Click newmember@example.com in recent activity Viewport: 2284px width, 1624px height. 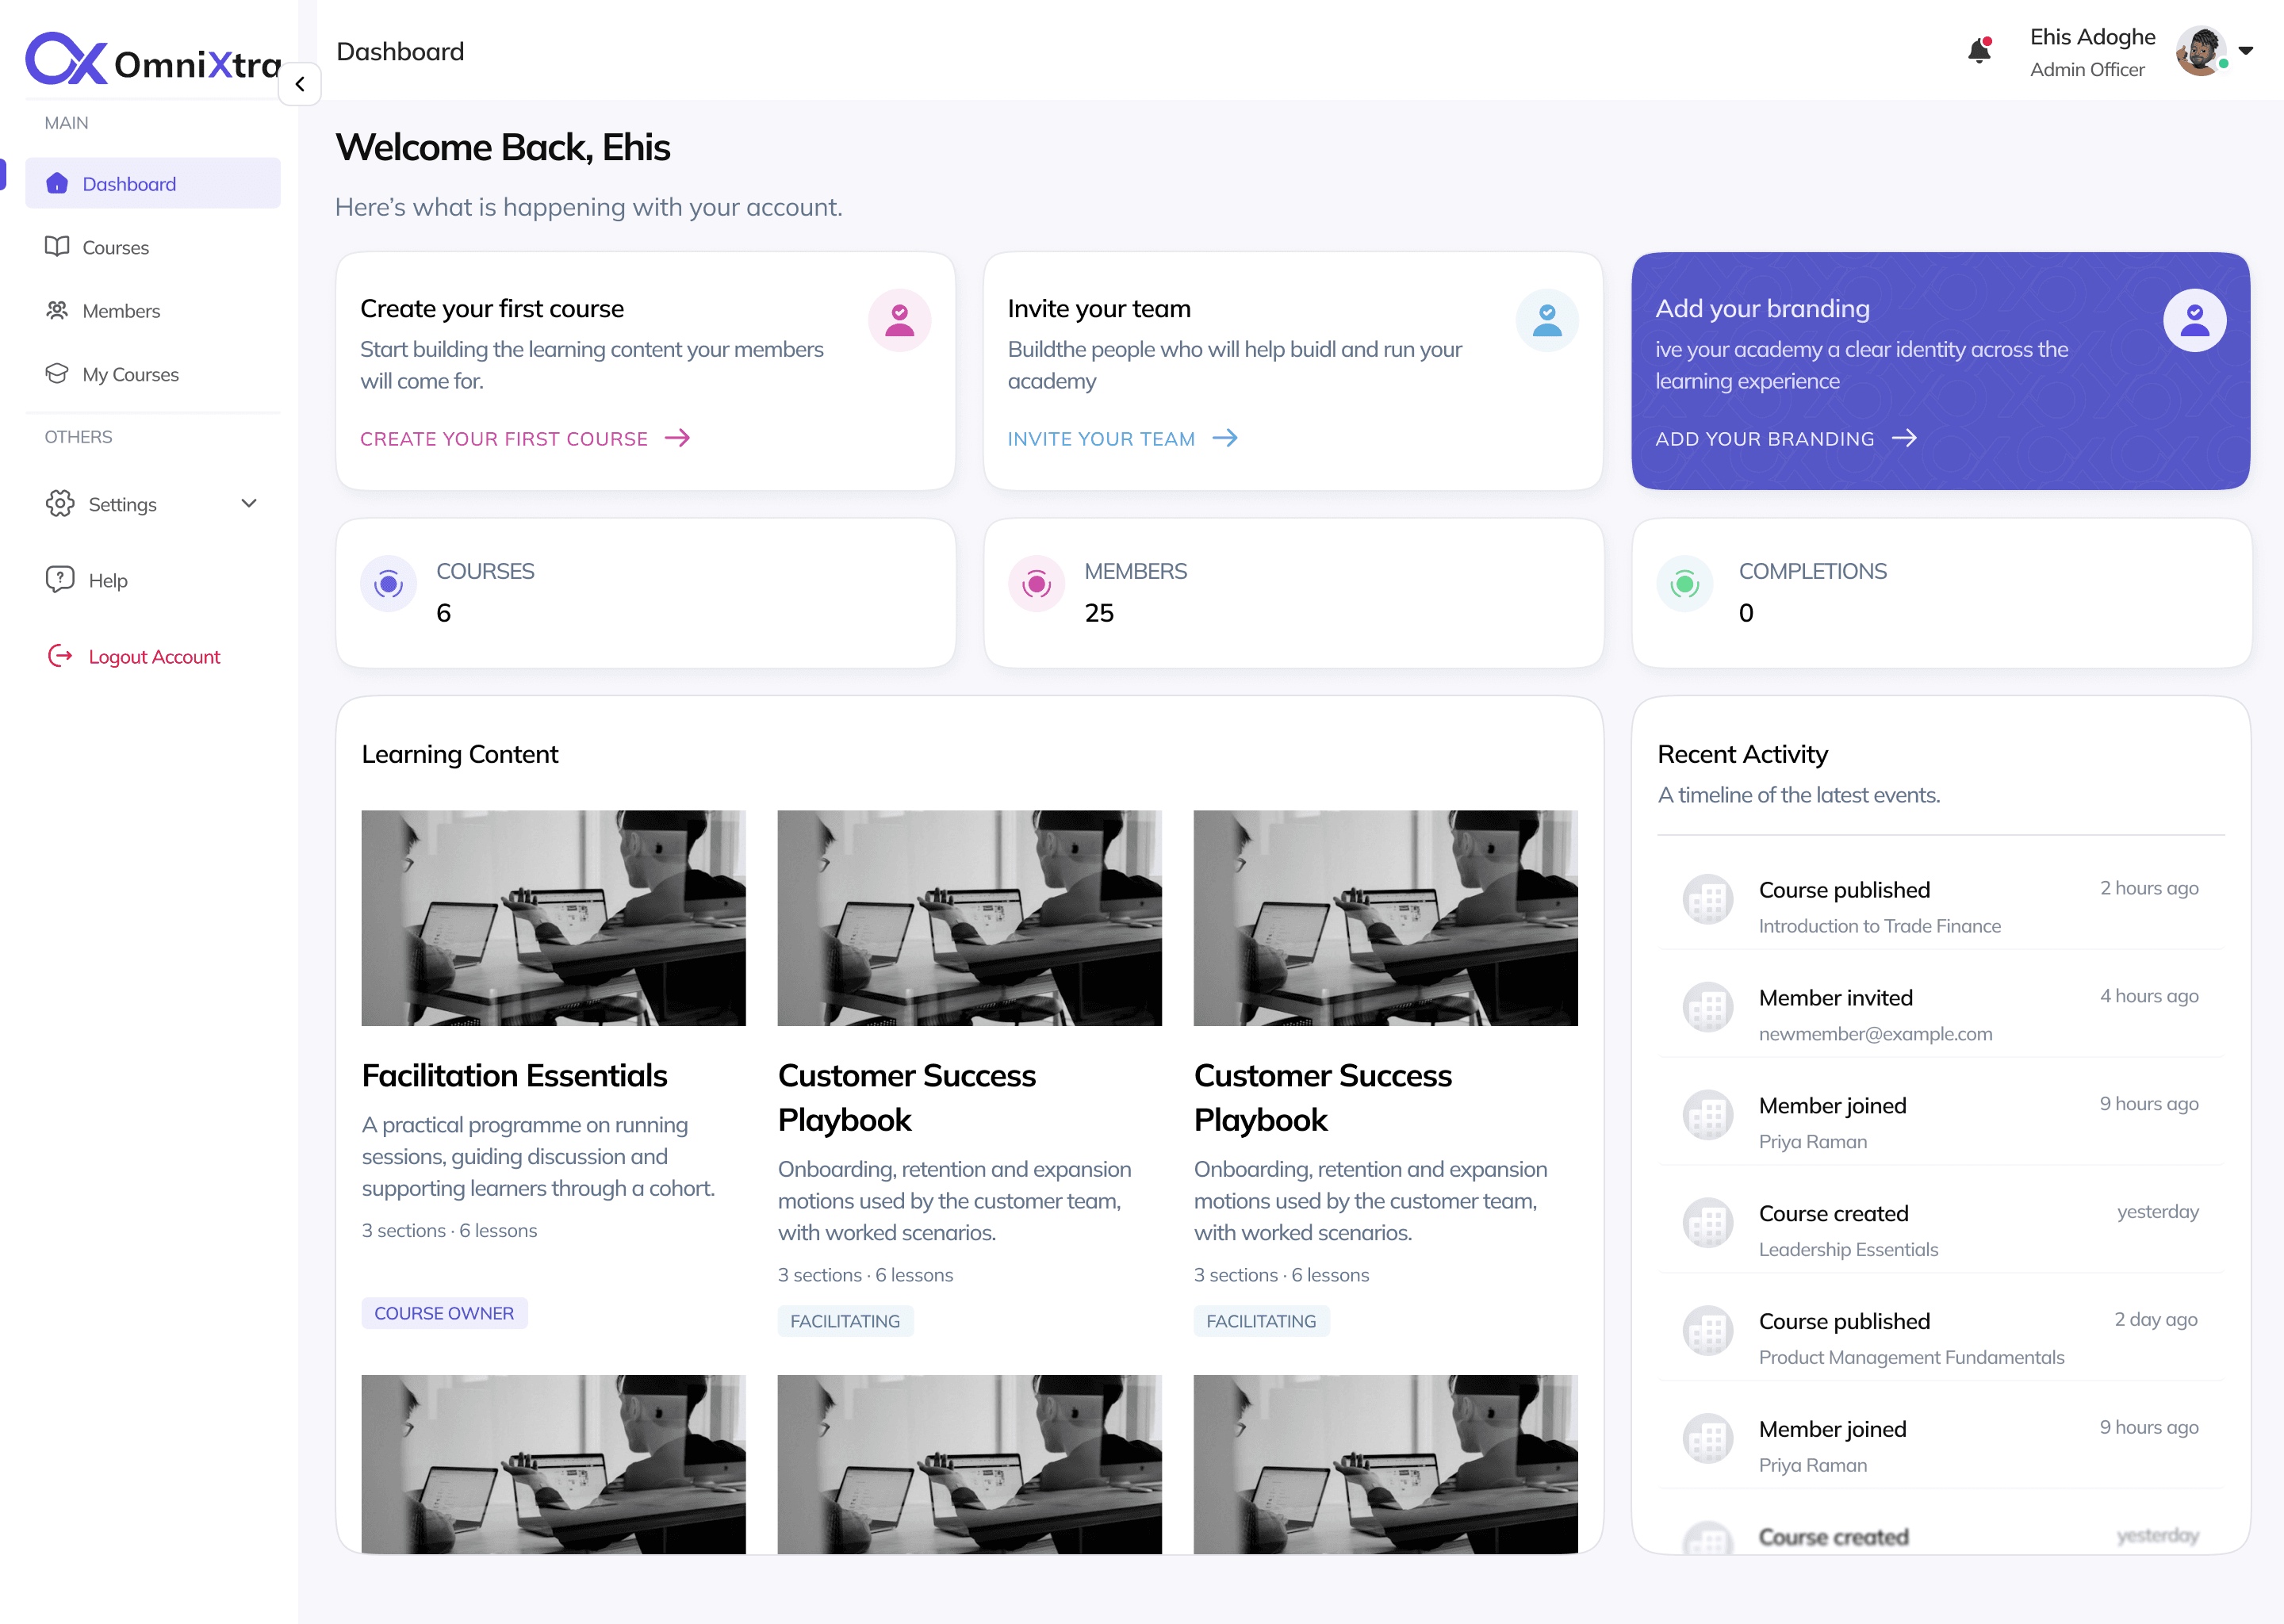coord(1875,1034)
